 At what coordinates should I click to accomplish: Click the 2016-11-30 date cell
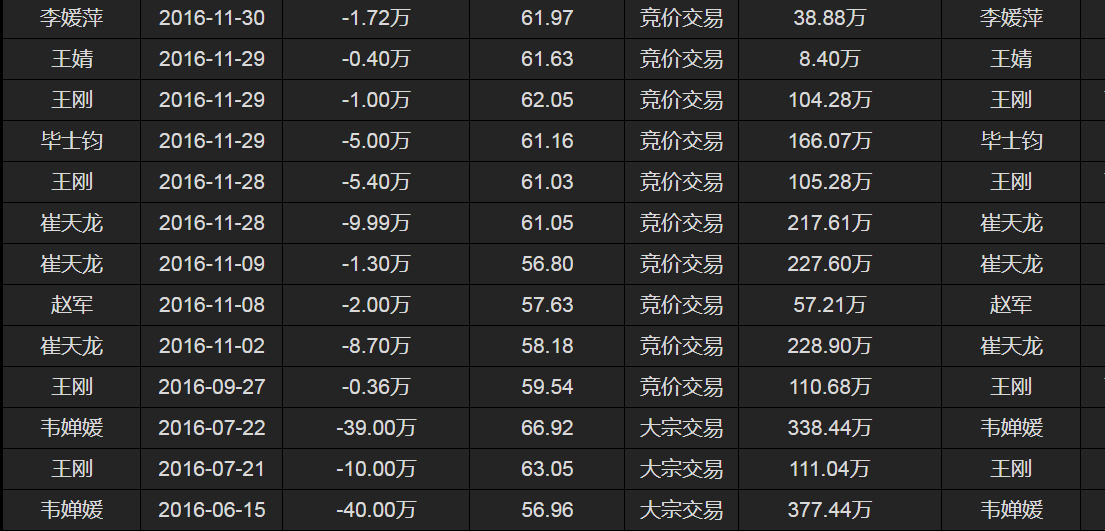point(212,18)
